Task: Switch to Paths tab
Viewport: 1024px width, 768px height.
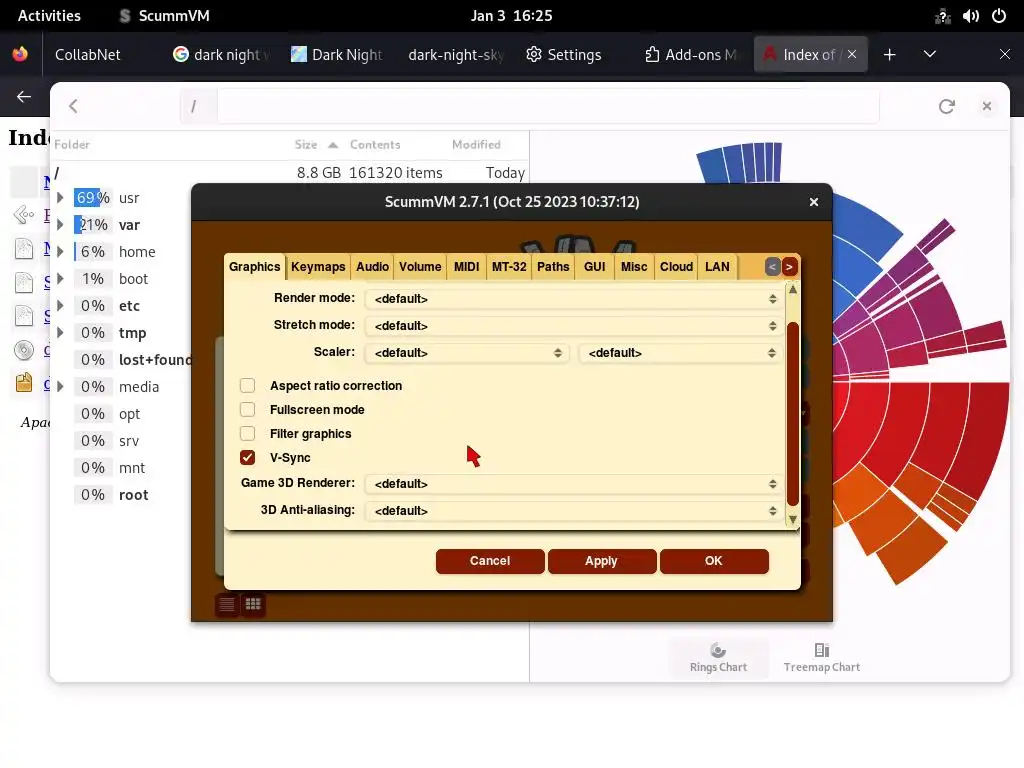Action: pyautogui.click(x=553, y=266)
